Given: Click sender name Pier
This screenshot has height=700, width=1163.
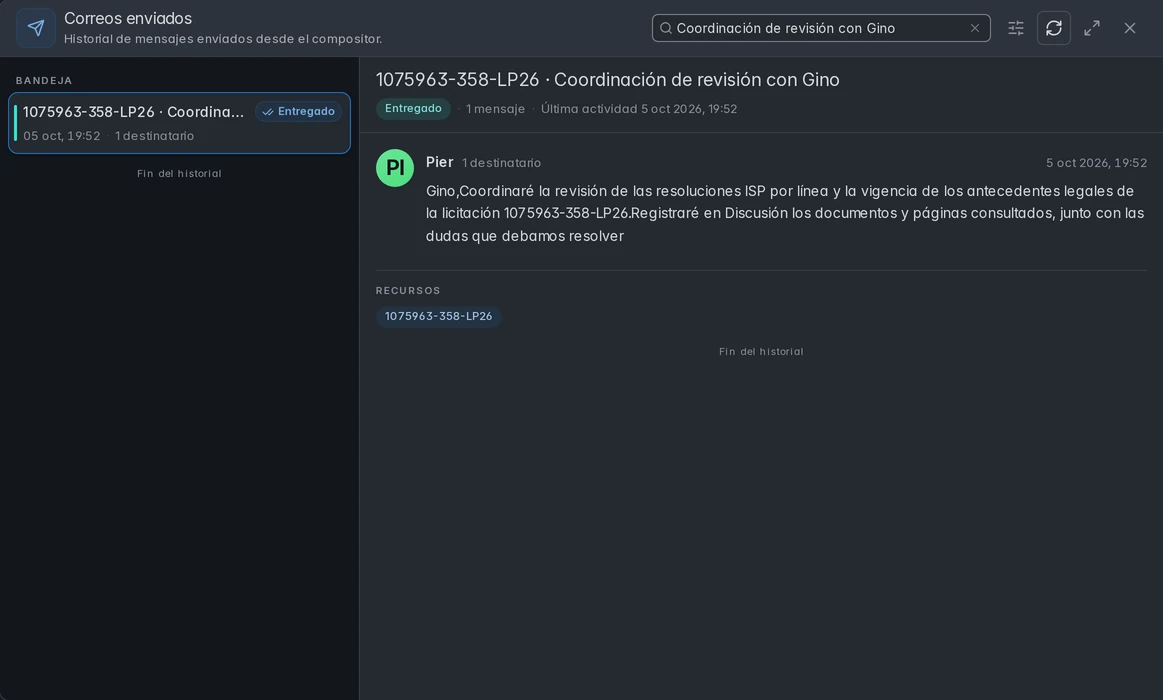Looking at the screenshot, I should pyautogui.click(x=439, y=162).
